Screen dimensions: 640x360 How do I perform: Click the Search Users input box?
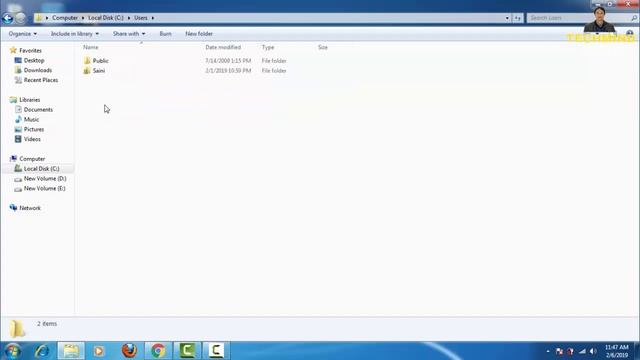pyautogui.click(x=578, y=18)
